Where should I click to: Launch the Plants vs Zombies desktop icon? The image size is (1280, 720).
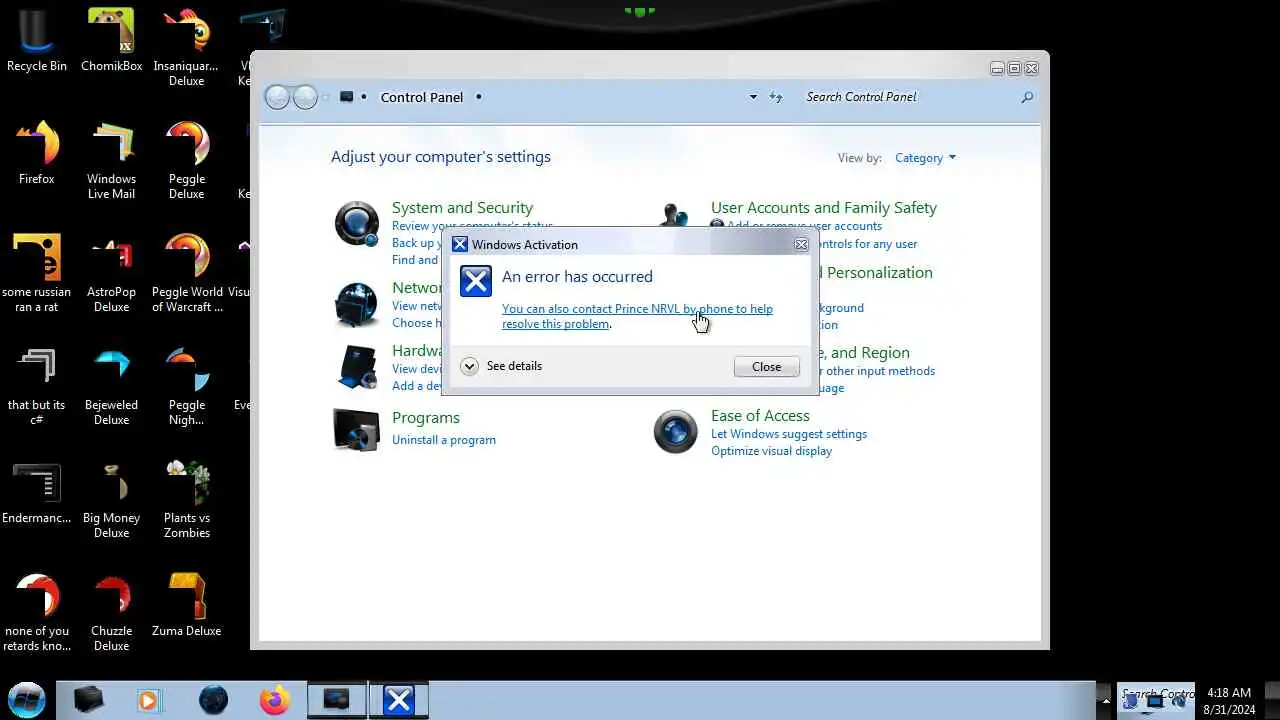click(x=186, y=500)
